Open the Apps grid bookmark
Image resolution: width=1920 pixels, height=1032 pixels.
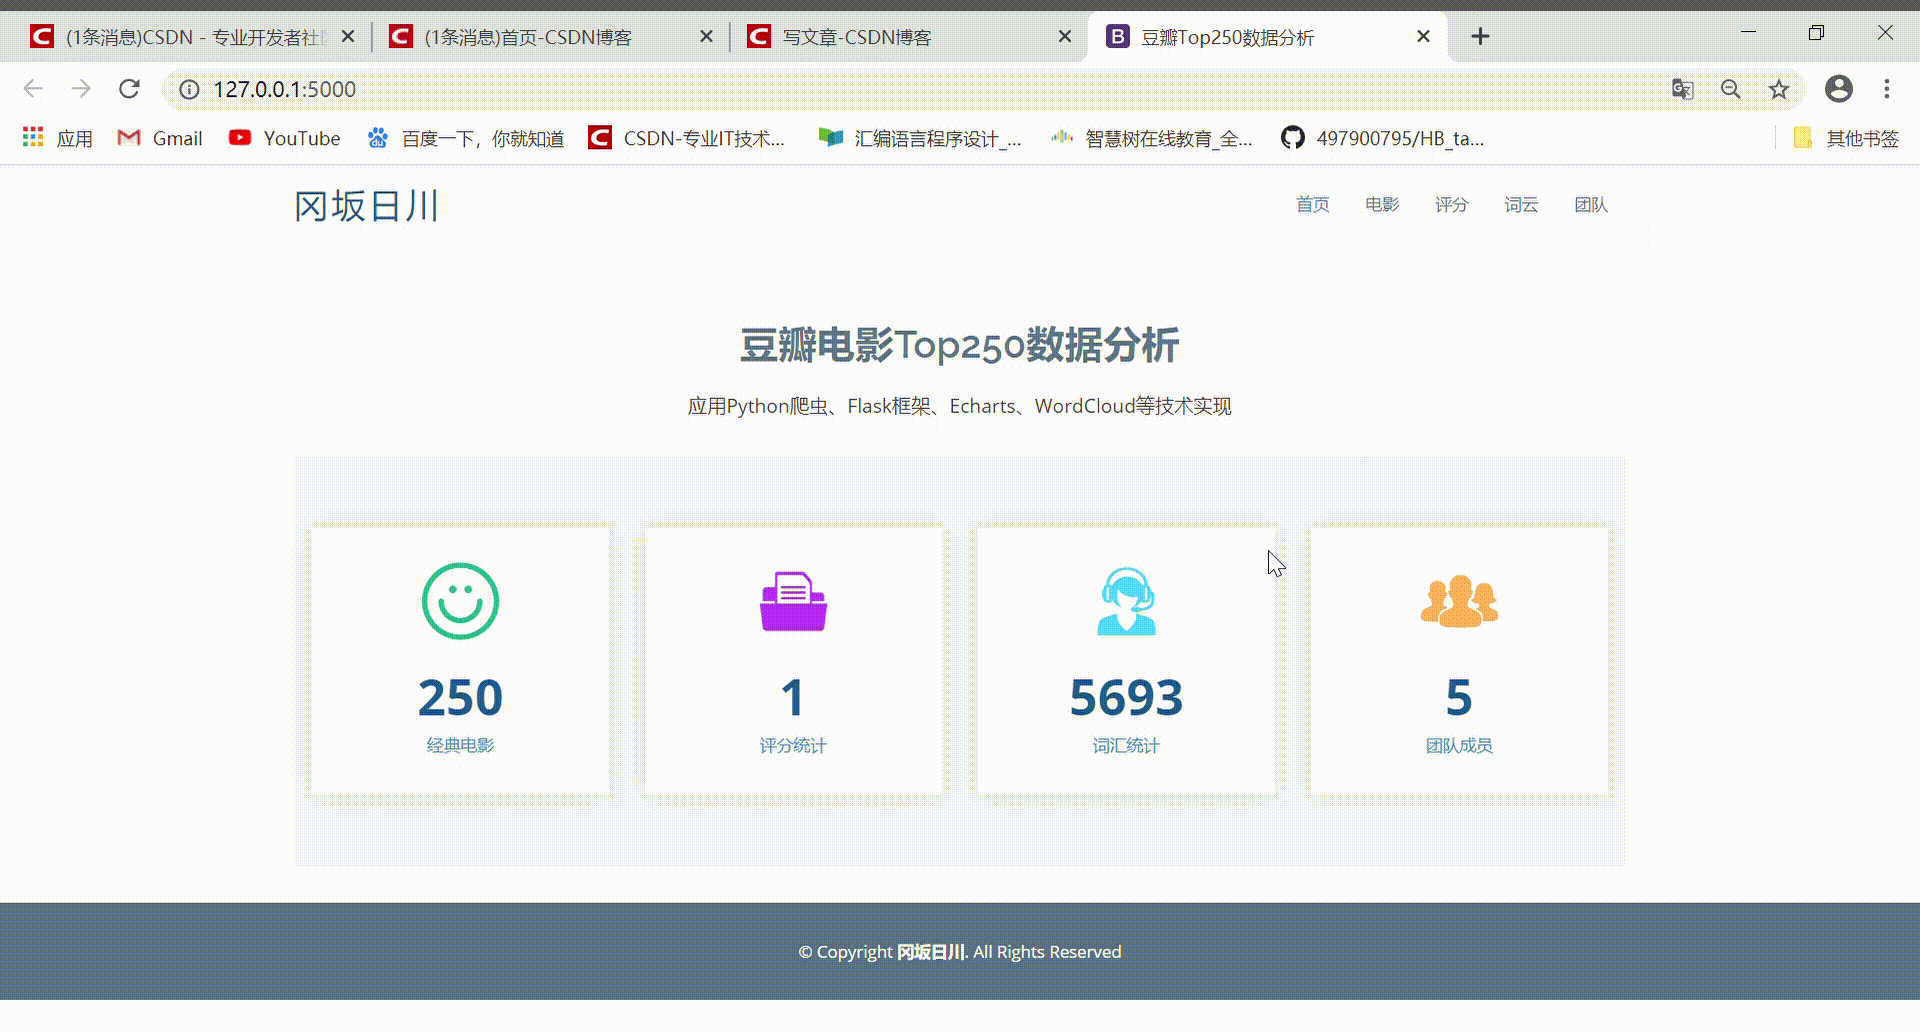[57, 138]
